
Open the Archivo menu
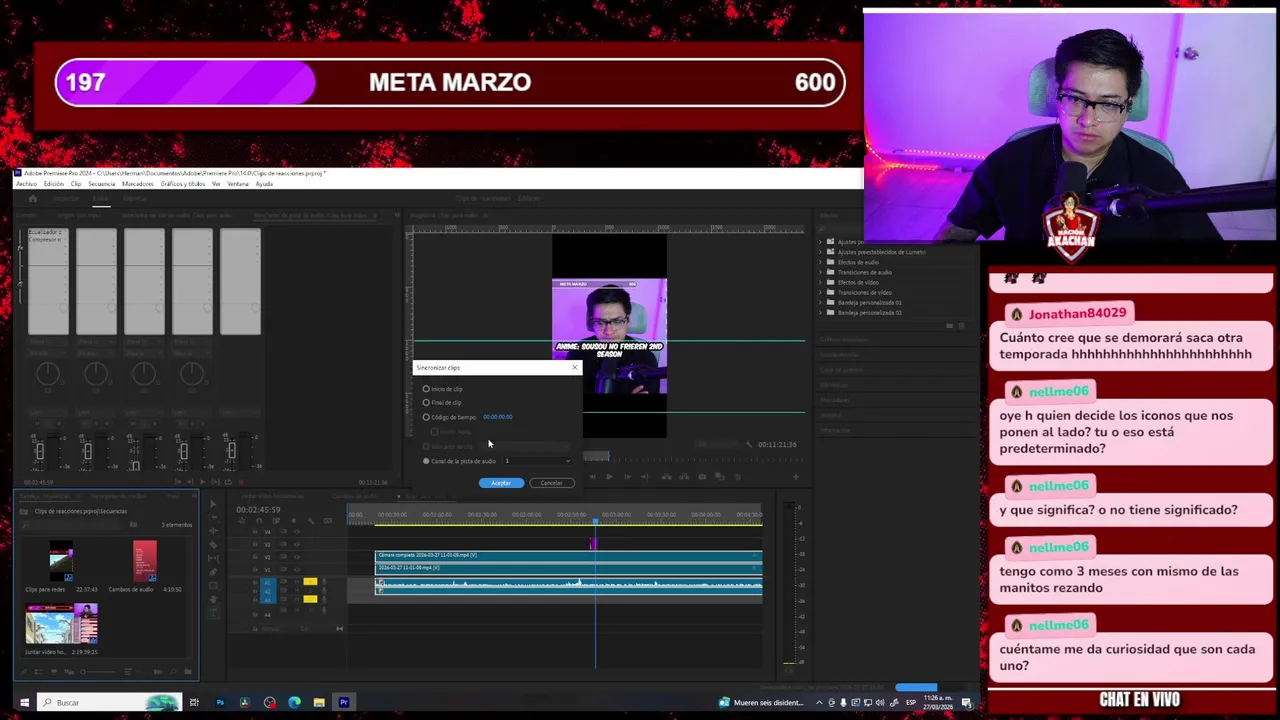(x=26, y=184)
